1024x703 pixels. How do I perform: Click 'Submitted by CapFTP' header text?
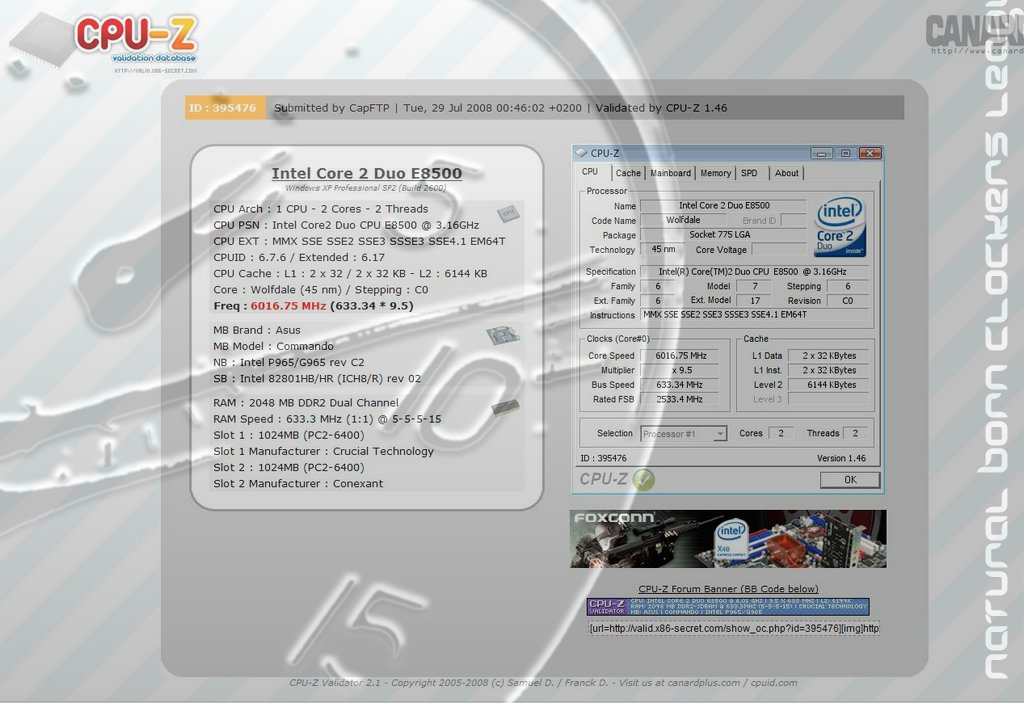(x=331, y=108)
